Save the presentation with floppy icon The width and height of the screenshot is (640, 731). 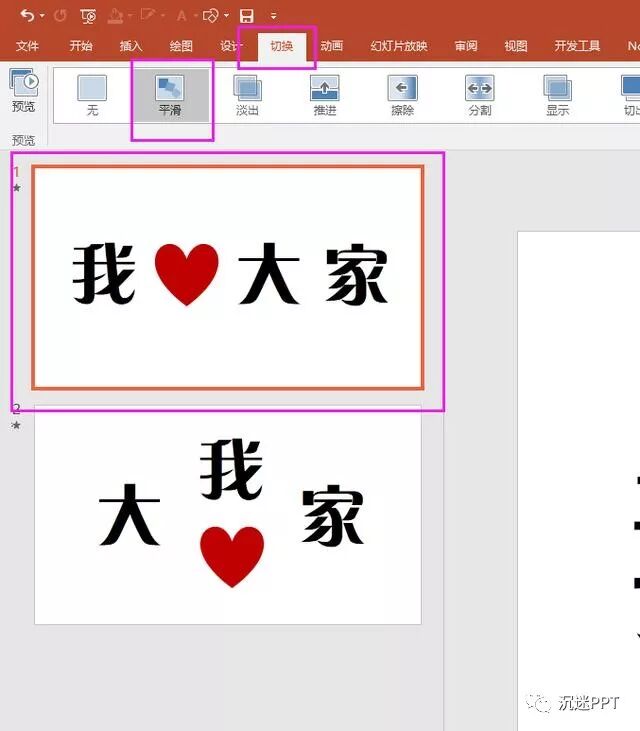(247, 16)
